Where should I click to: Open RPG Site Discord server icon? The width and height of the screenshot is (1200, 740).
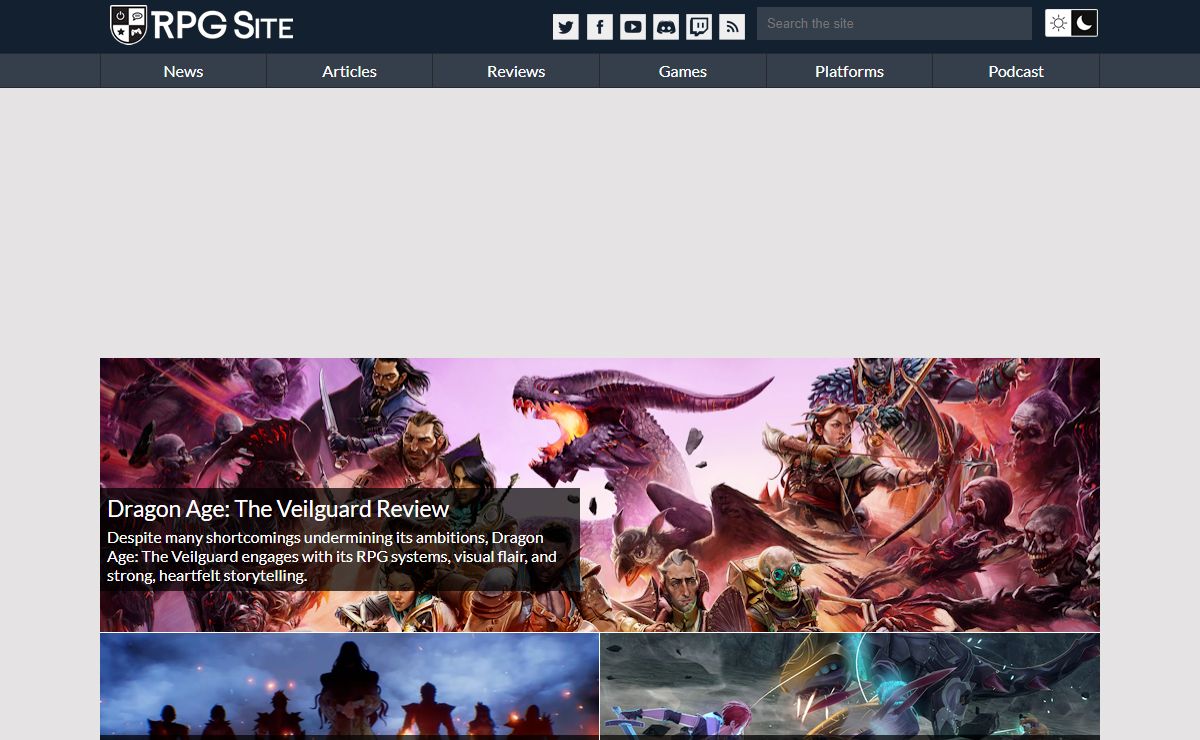[665, 27]
